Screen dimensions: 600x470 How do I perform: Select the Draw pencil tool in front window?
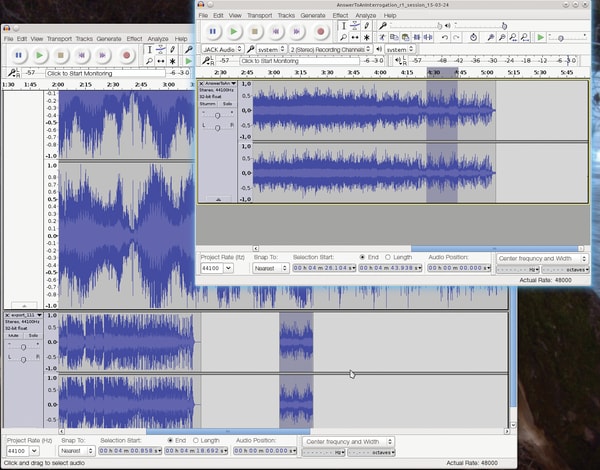[366, 26]
